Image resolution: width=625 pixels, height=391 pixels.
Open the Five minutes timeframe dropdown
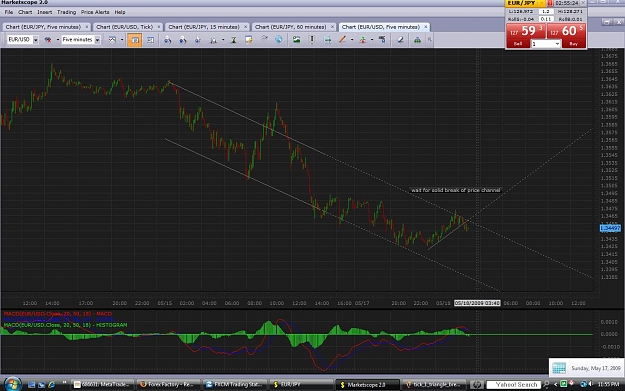97,40
